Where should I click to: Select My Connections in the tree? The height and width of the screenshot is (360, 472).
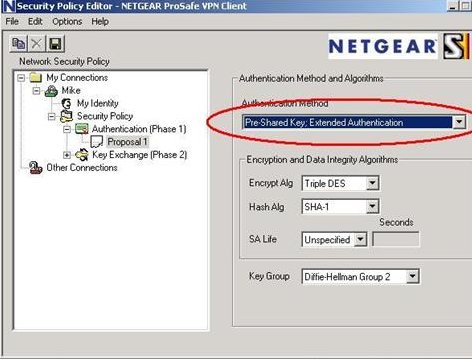tap(77, 78)
